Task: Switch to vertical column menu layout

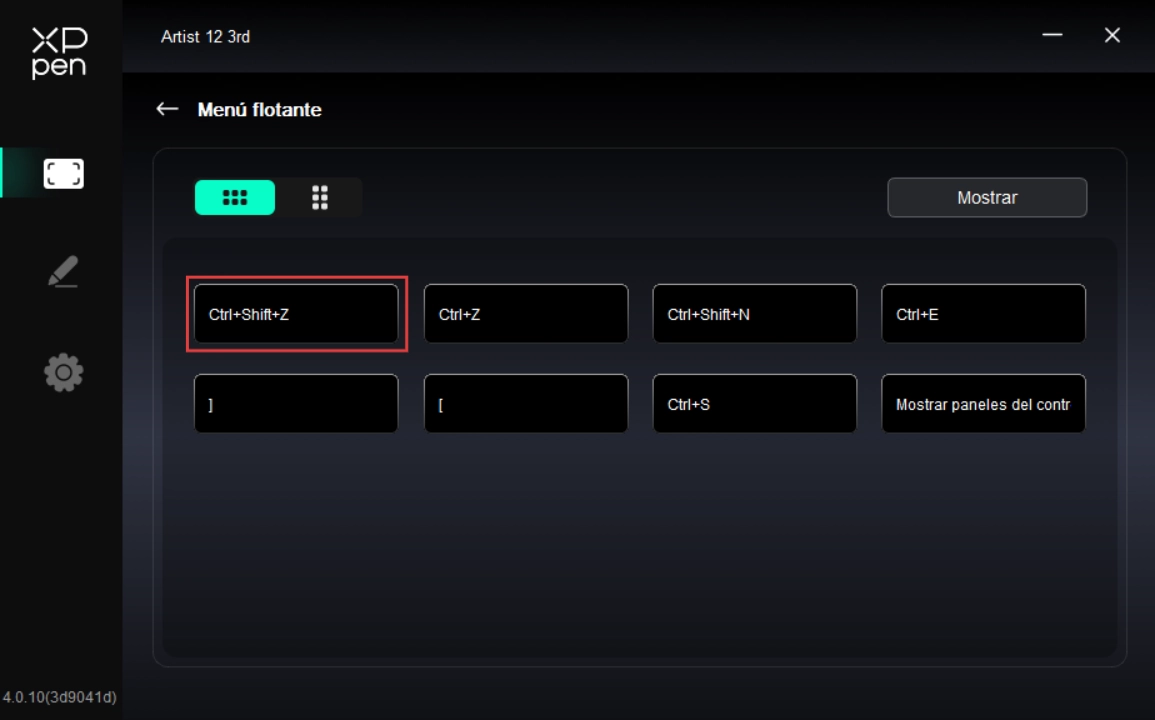Action: click(319, 198)
